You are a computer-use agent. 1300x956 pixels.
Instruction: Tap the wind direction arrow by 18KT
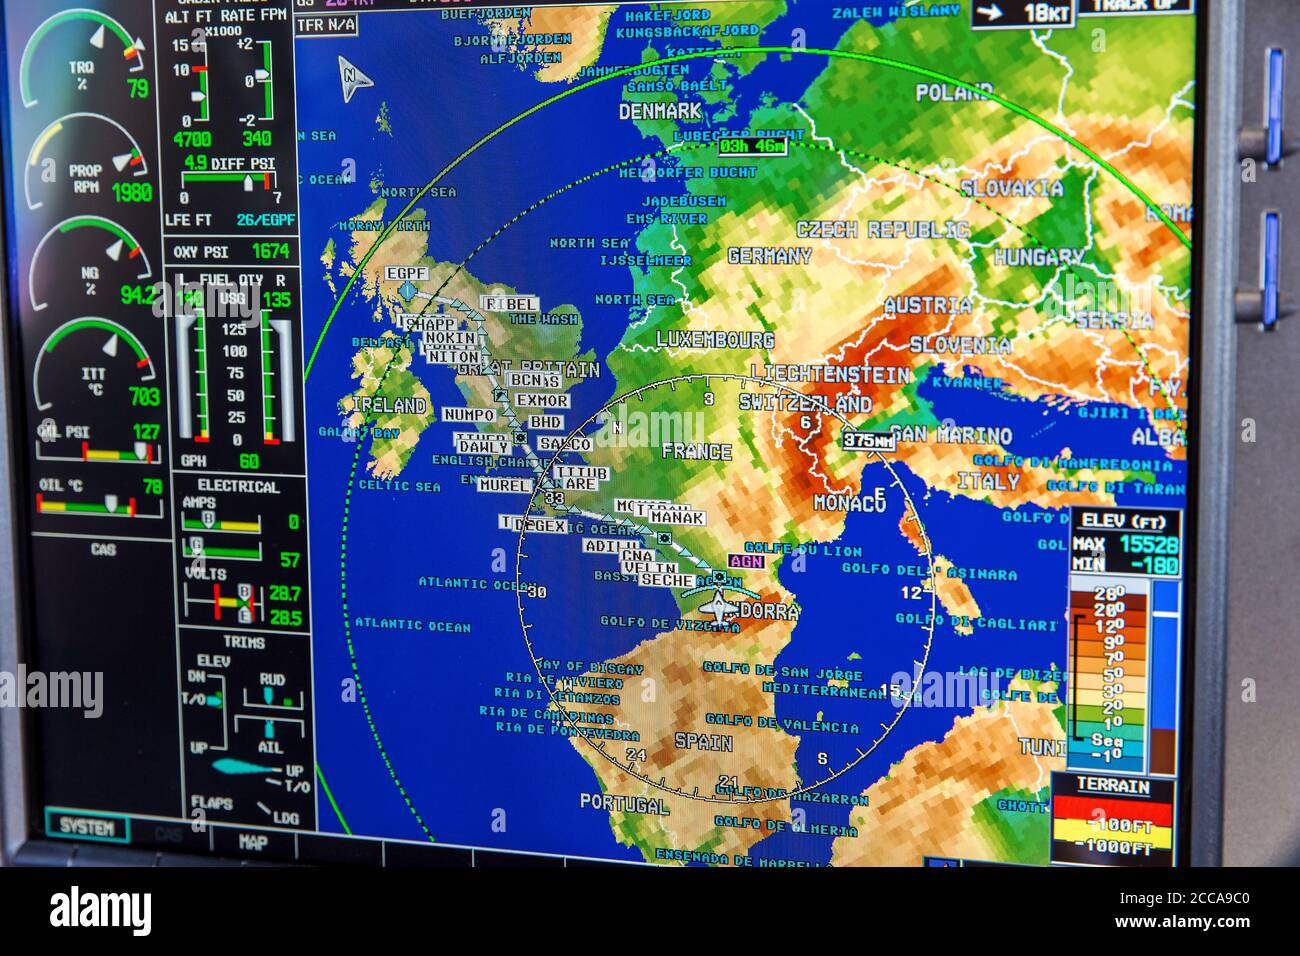tap(990, 13)
